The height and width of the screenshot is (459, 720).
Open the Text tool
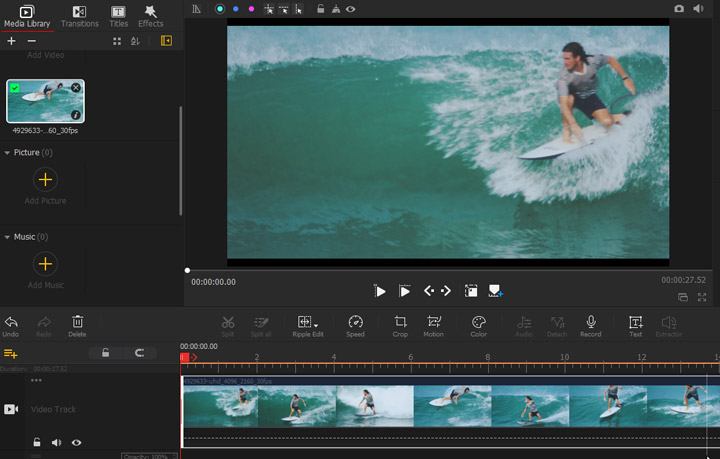point(636,326)
